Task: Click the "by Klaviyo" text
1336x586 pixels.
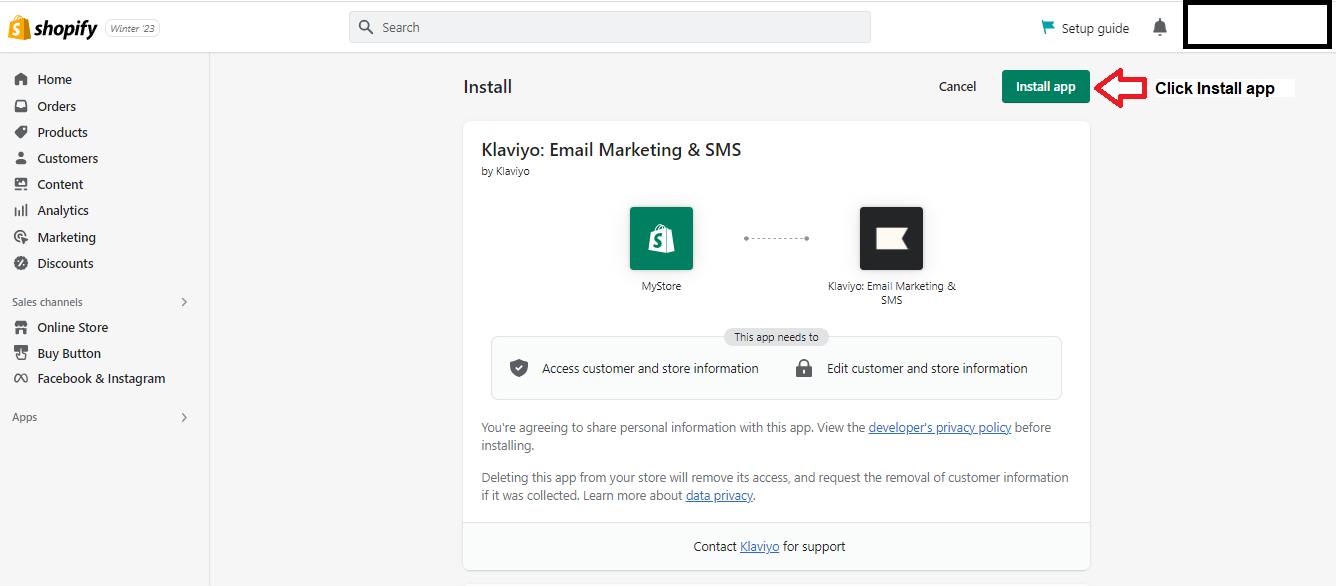Action: point(505,171)
